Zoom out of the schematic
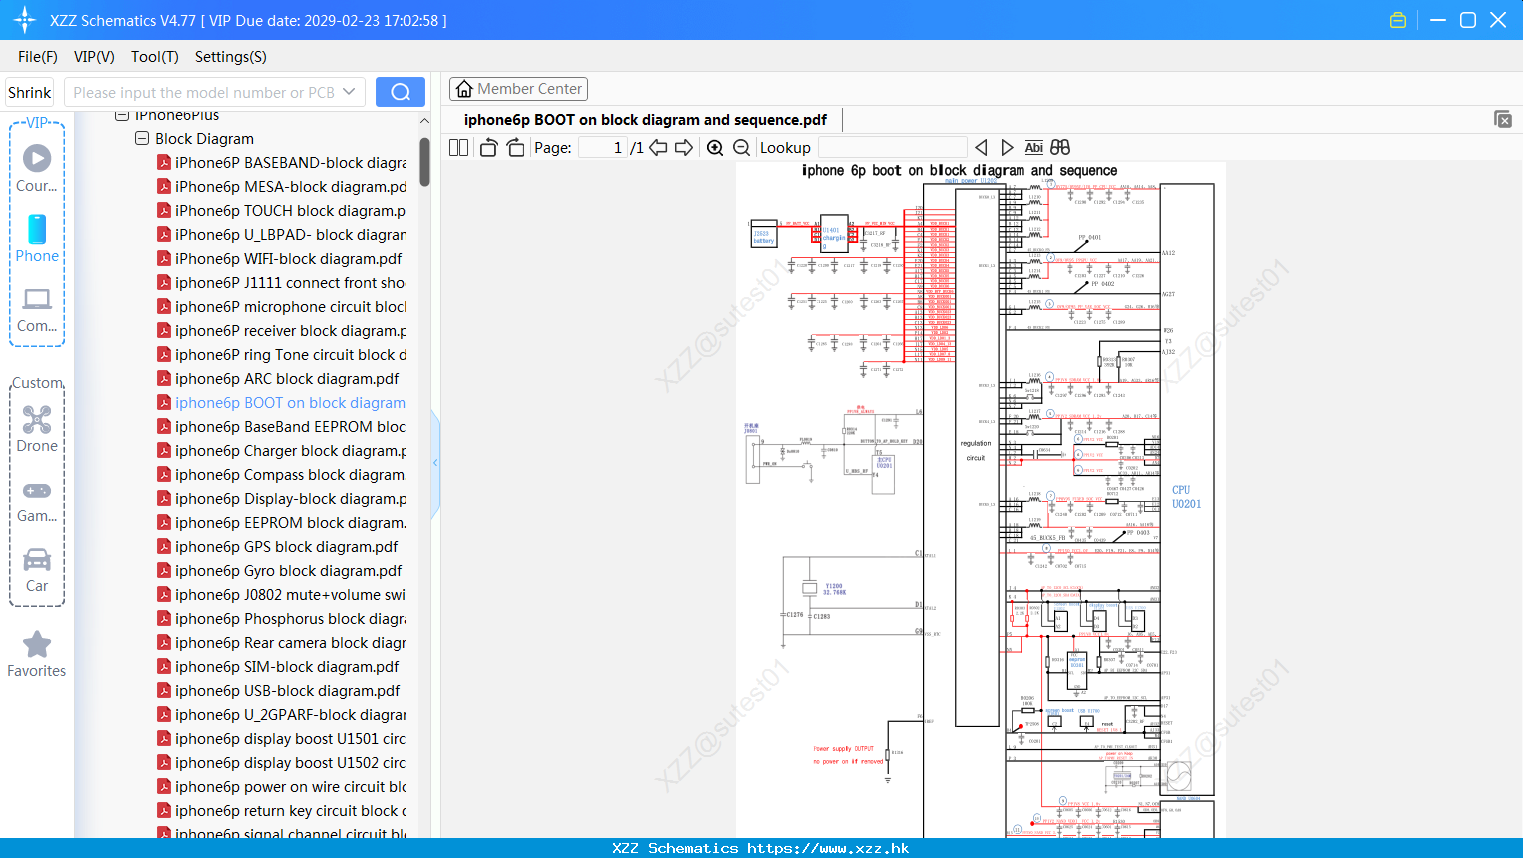 pos(742,148)
